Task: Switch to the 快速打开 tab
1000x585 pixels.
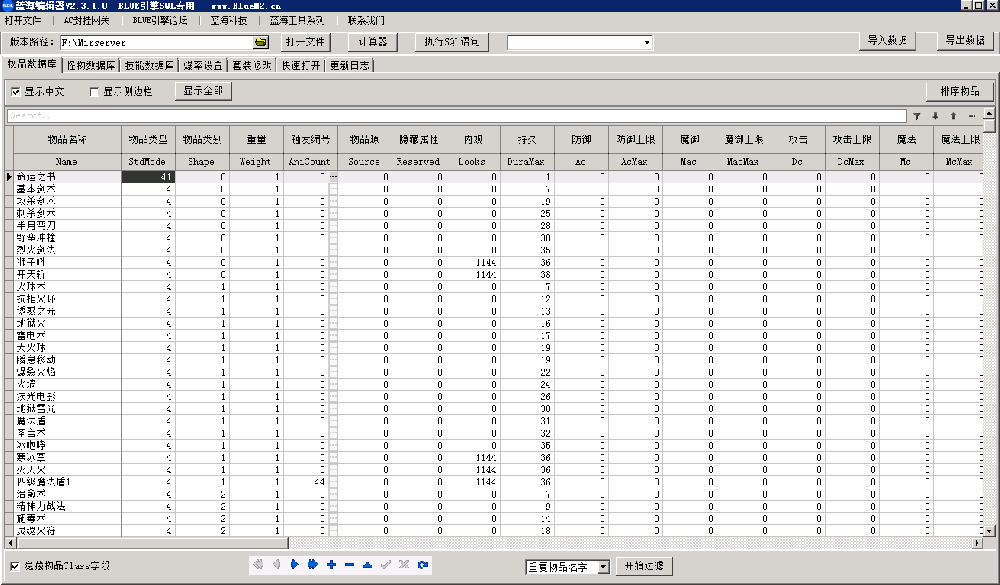Action: click(300, 65)
